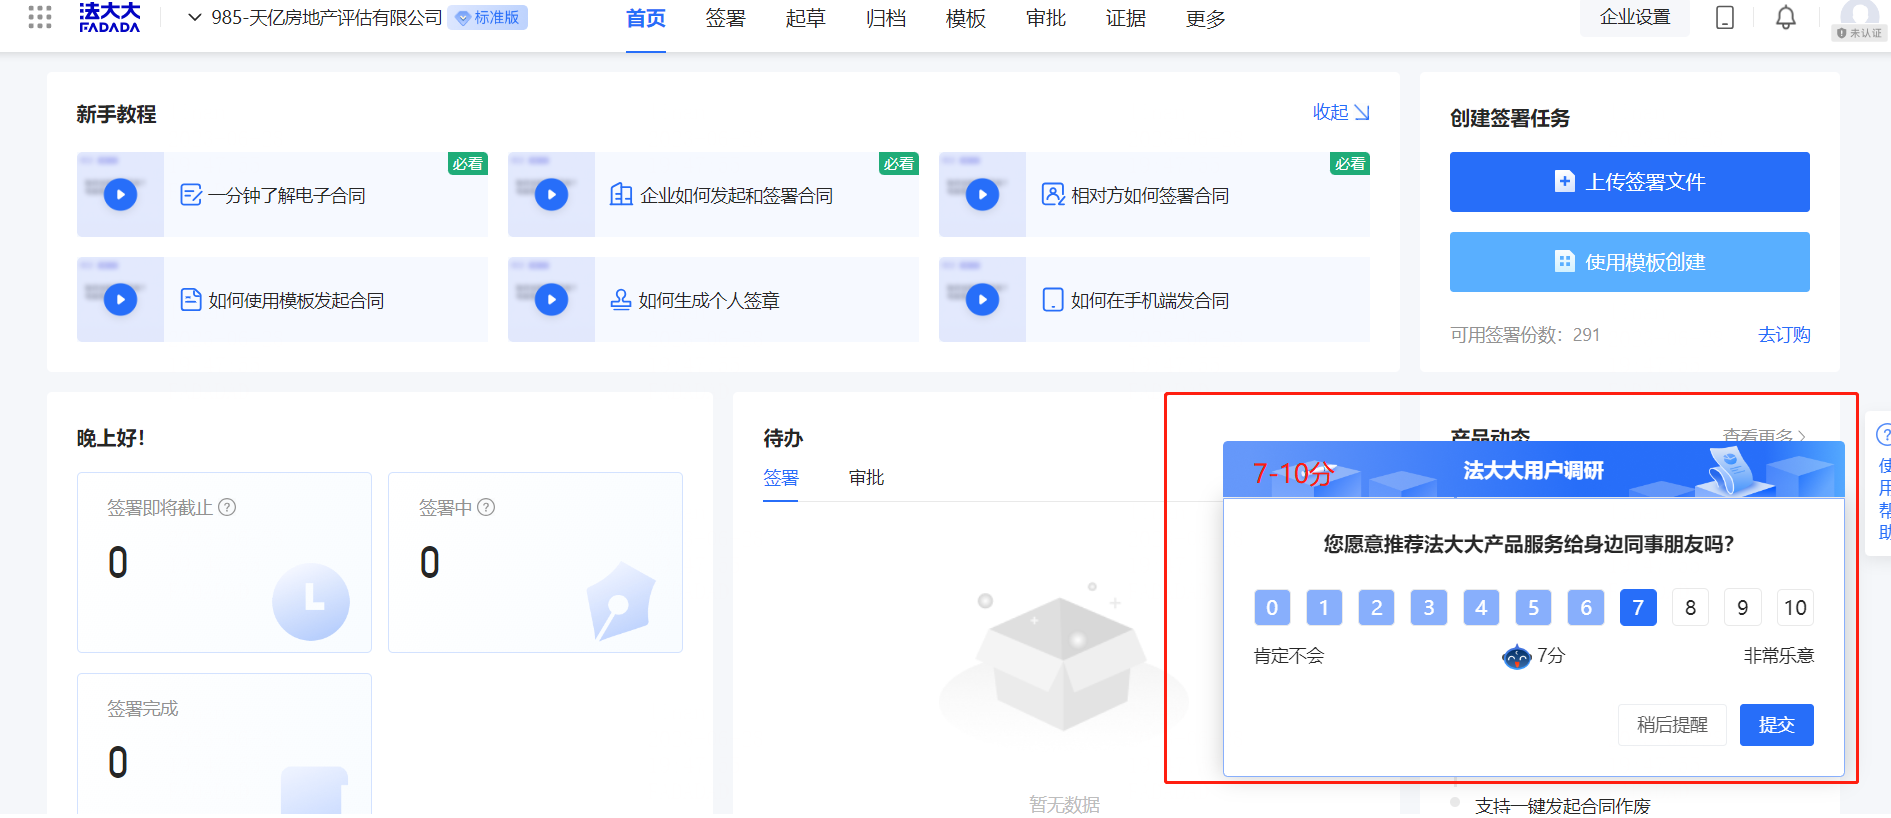Click 稍后提醒 in the survey
Viewport: 1891px width, 818px height.
(1672, 725)
